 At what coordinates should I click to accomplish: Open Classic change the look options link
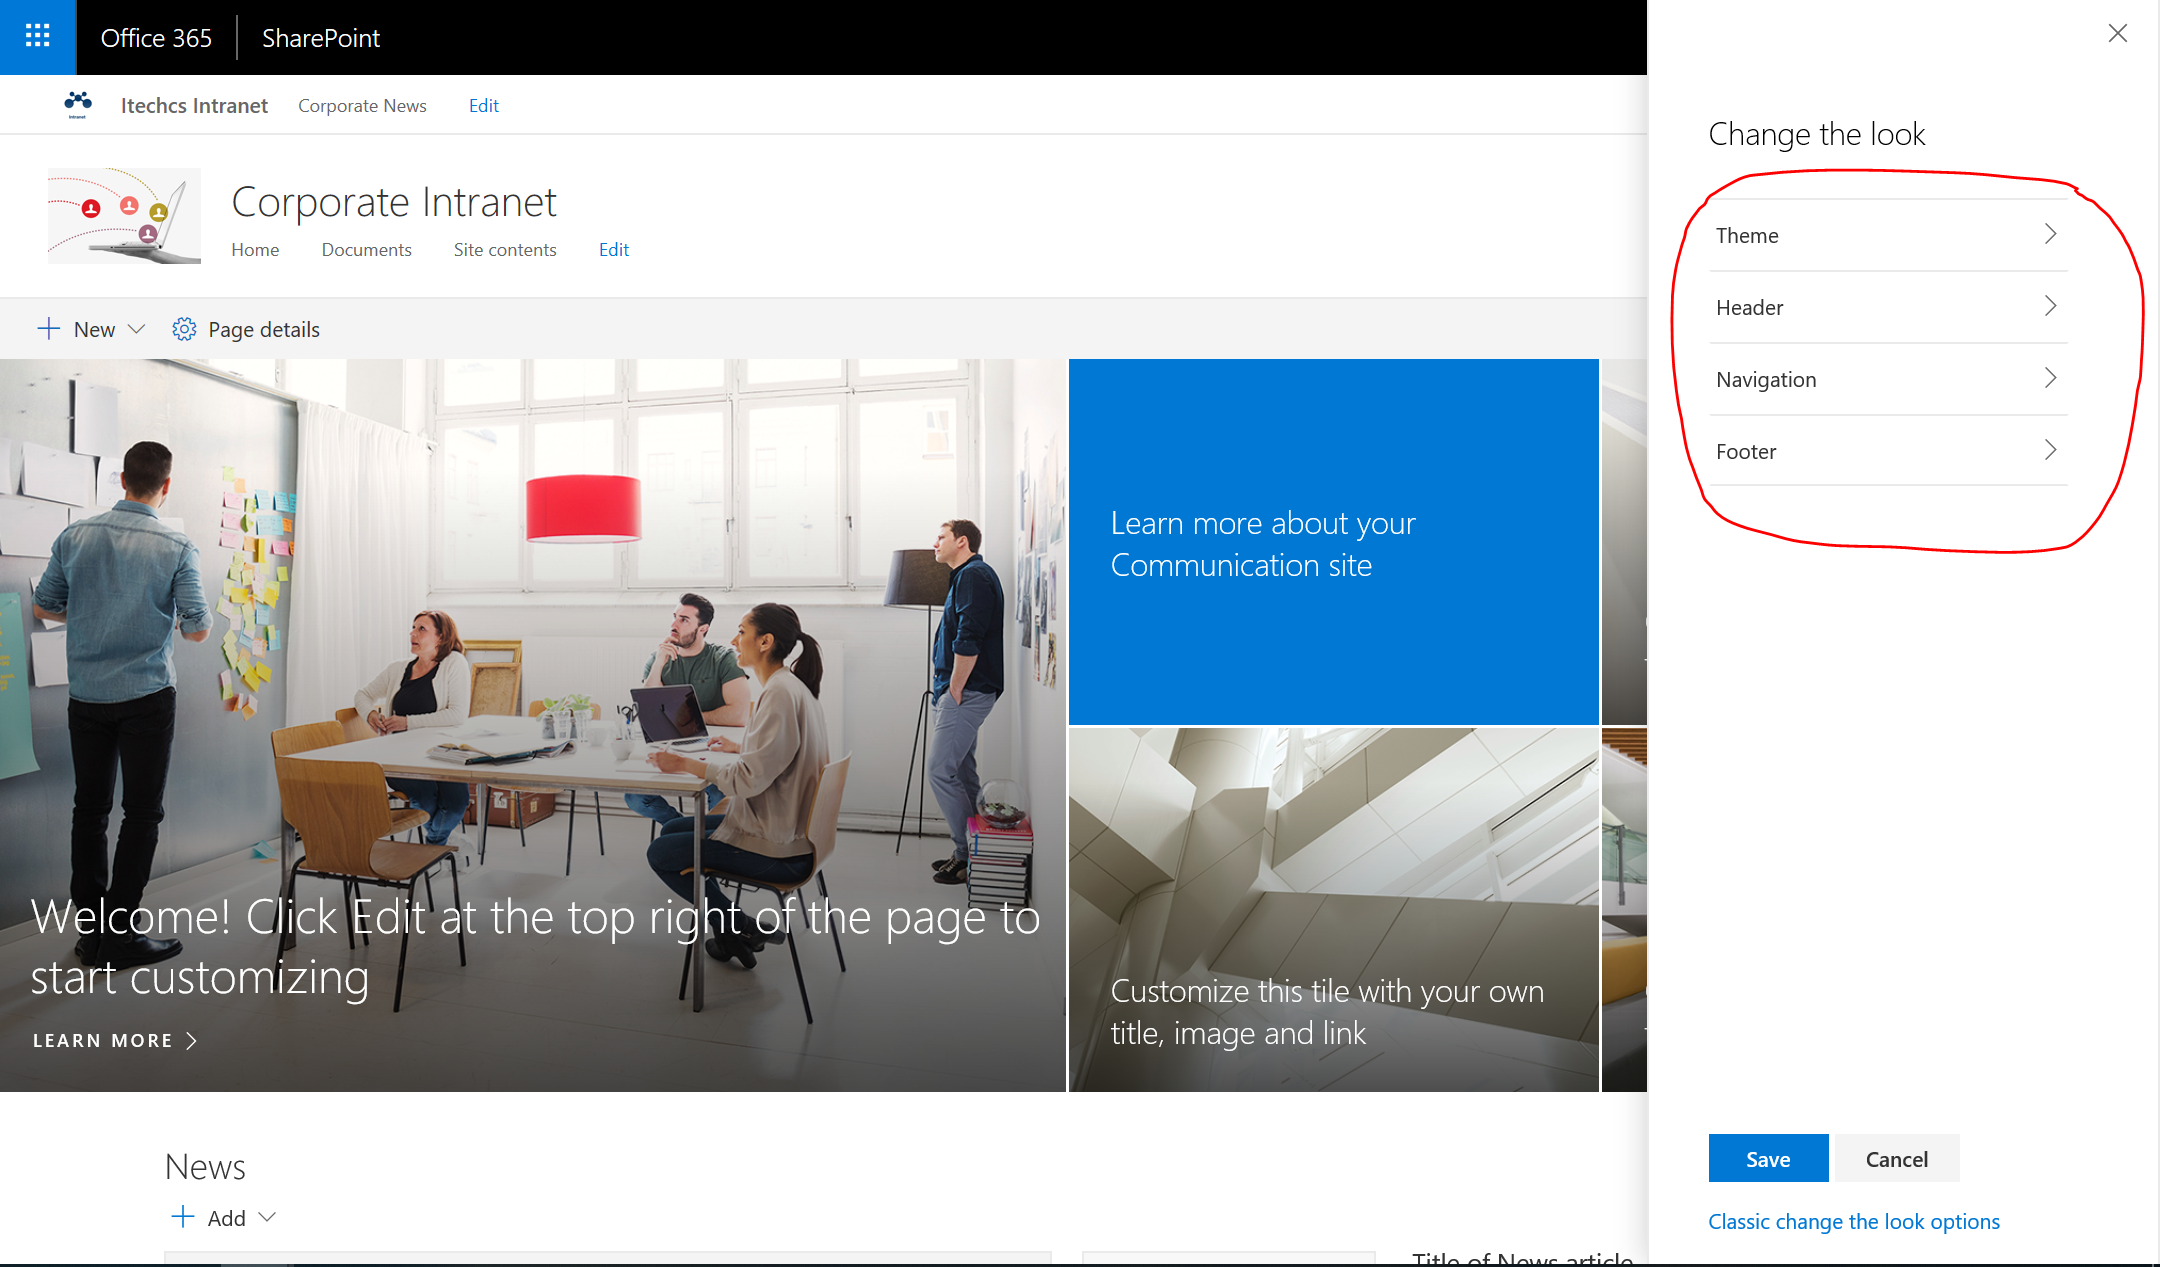click(x=1853, y=1221)
